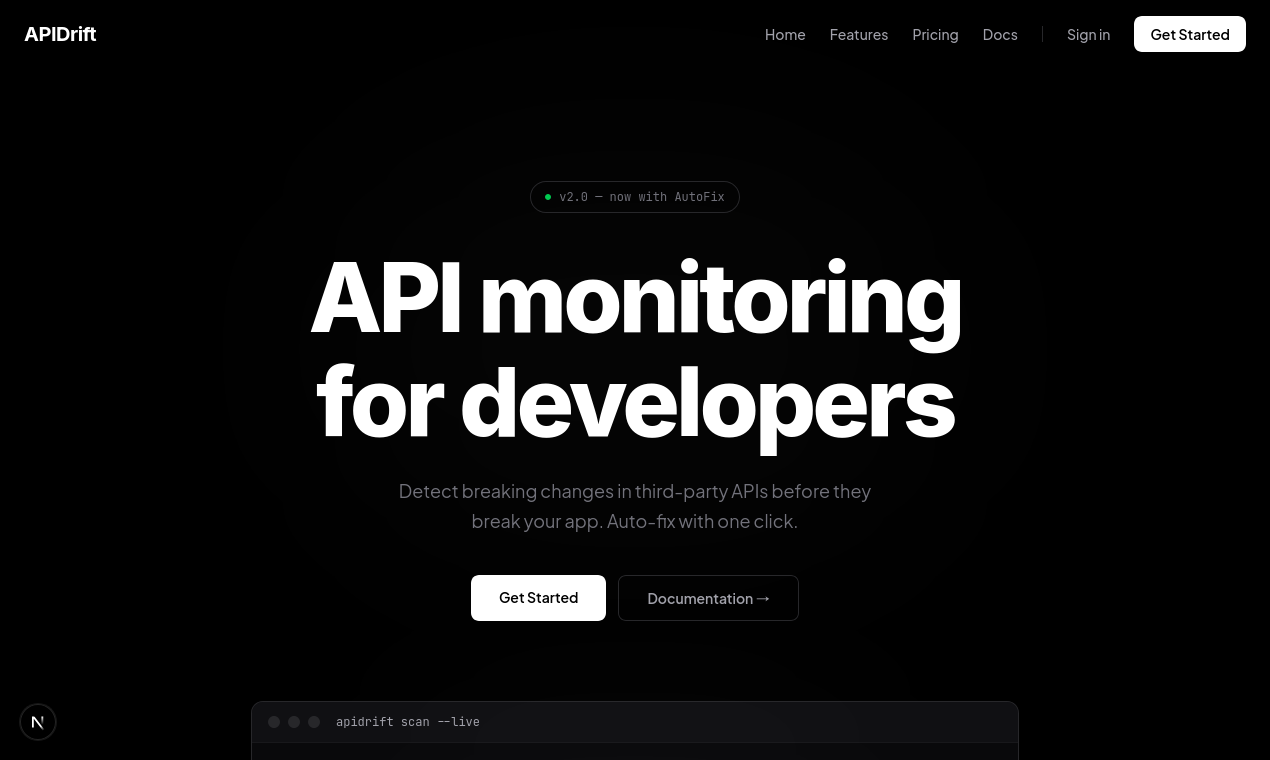Click the arrow inside Documentation button

[763, 598]
